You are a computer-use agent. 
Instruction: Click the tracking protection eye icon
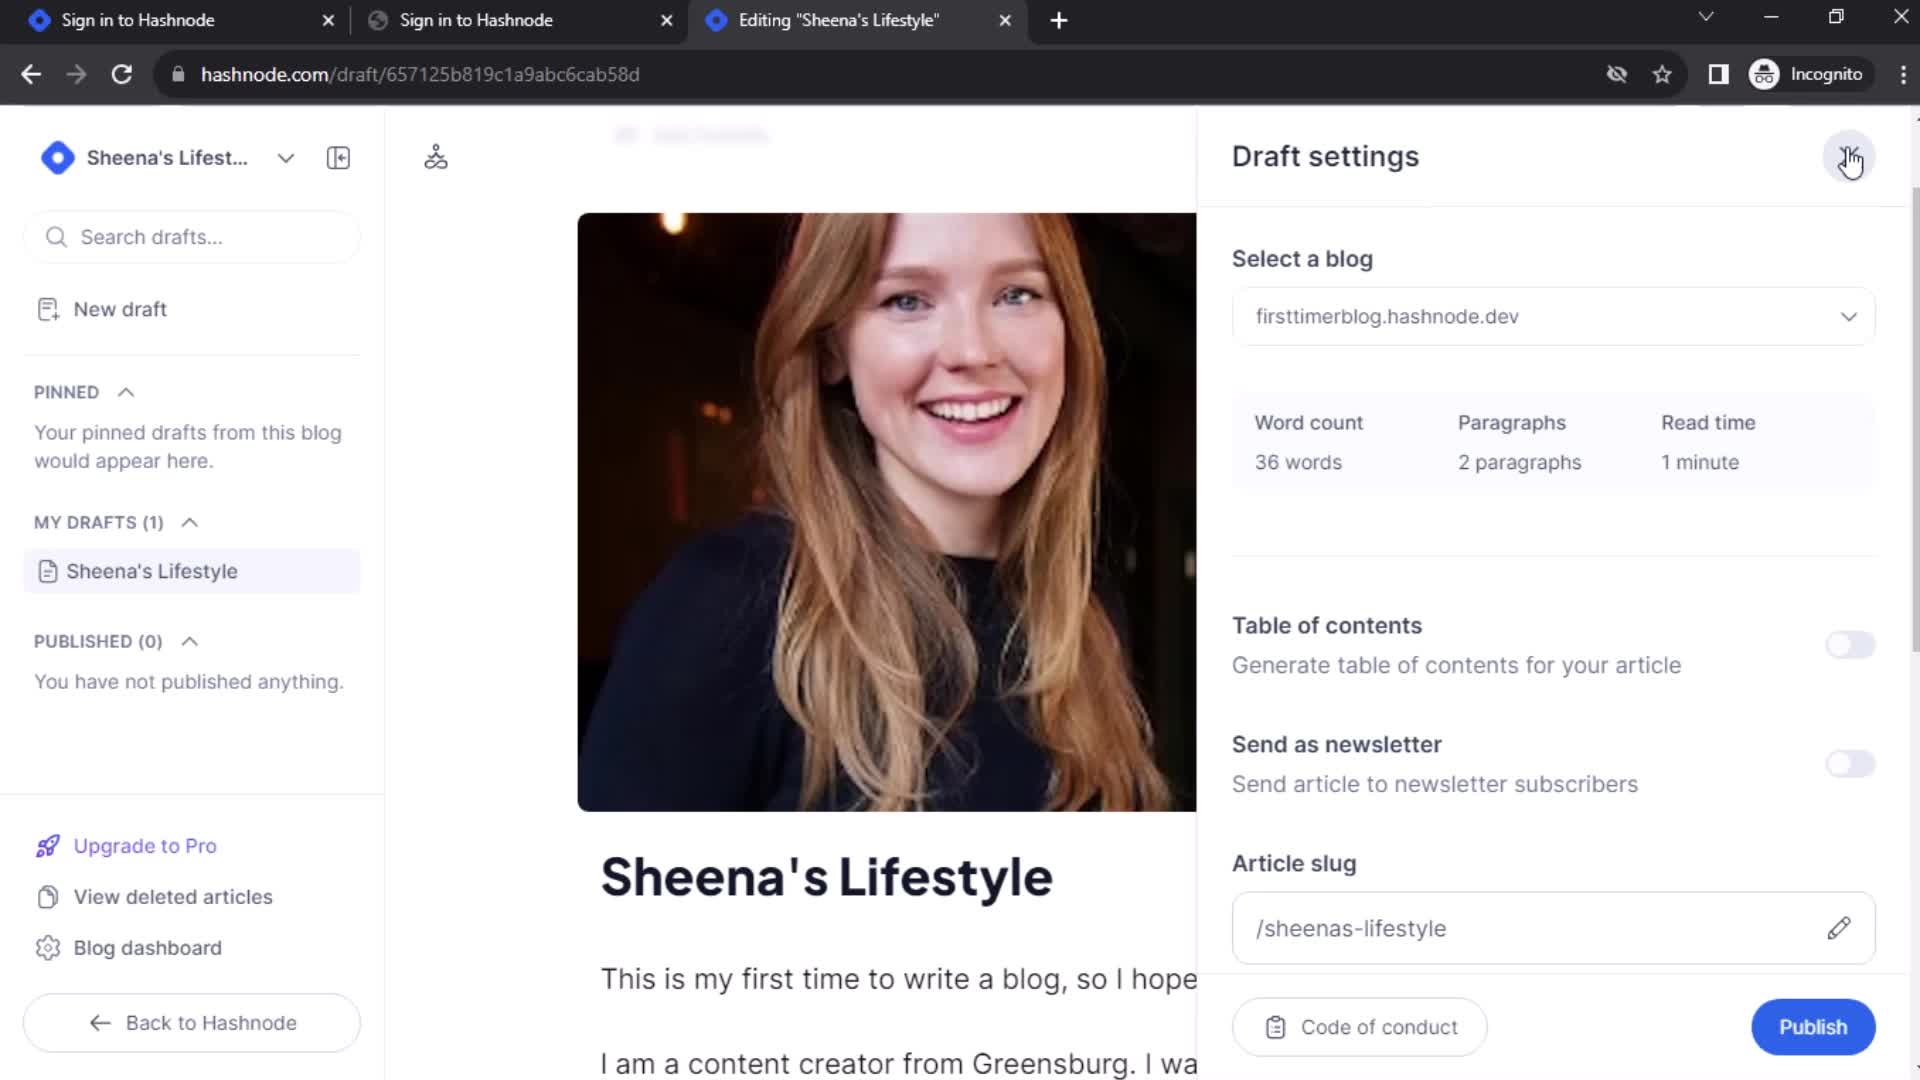[x=1616, y=74]
